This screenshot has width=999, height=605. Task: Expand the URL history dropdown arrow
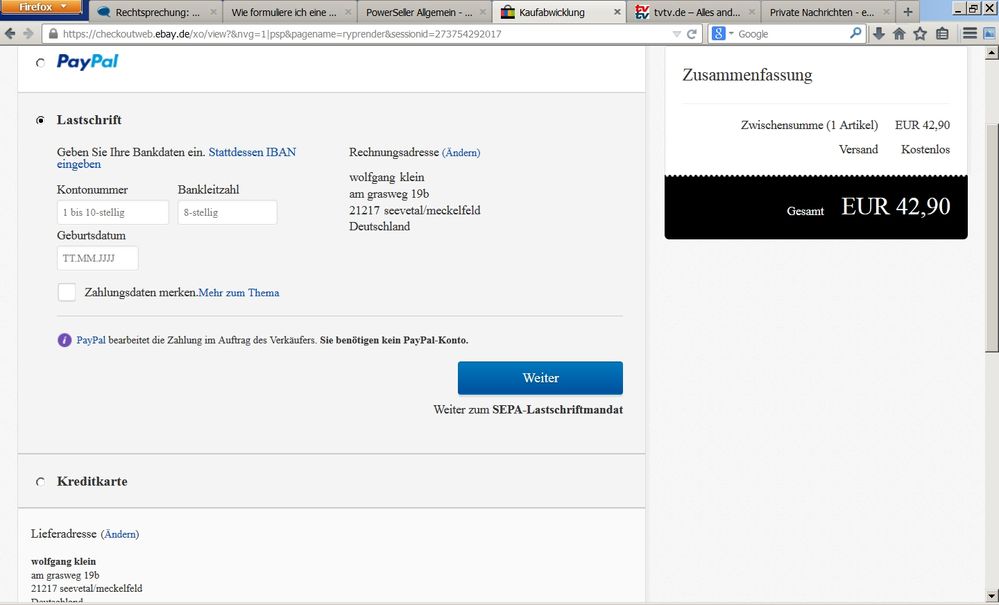(x=677, y=33)
